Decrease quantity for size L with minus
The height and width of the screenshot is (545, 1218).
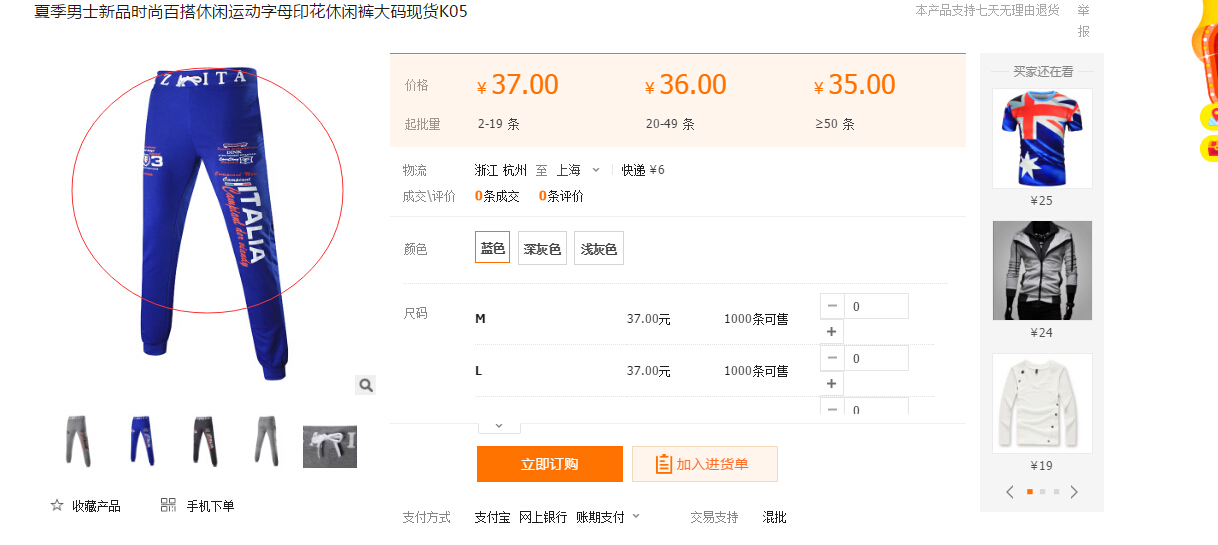coord(832,358)
